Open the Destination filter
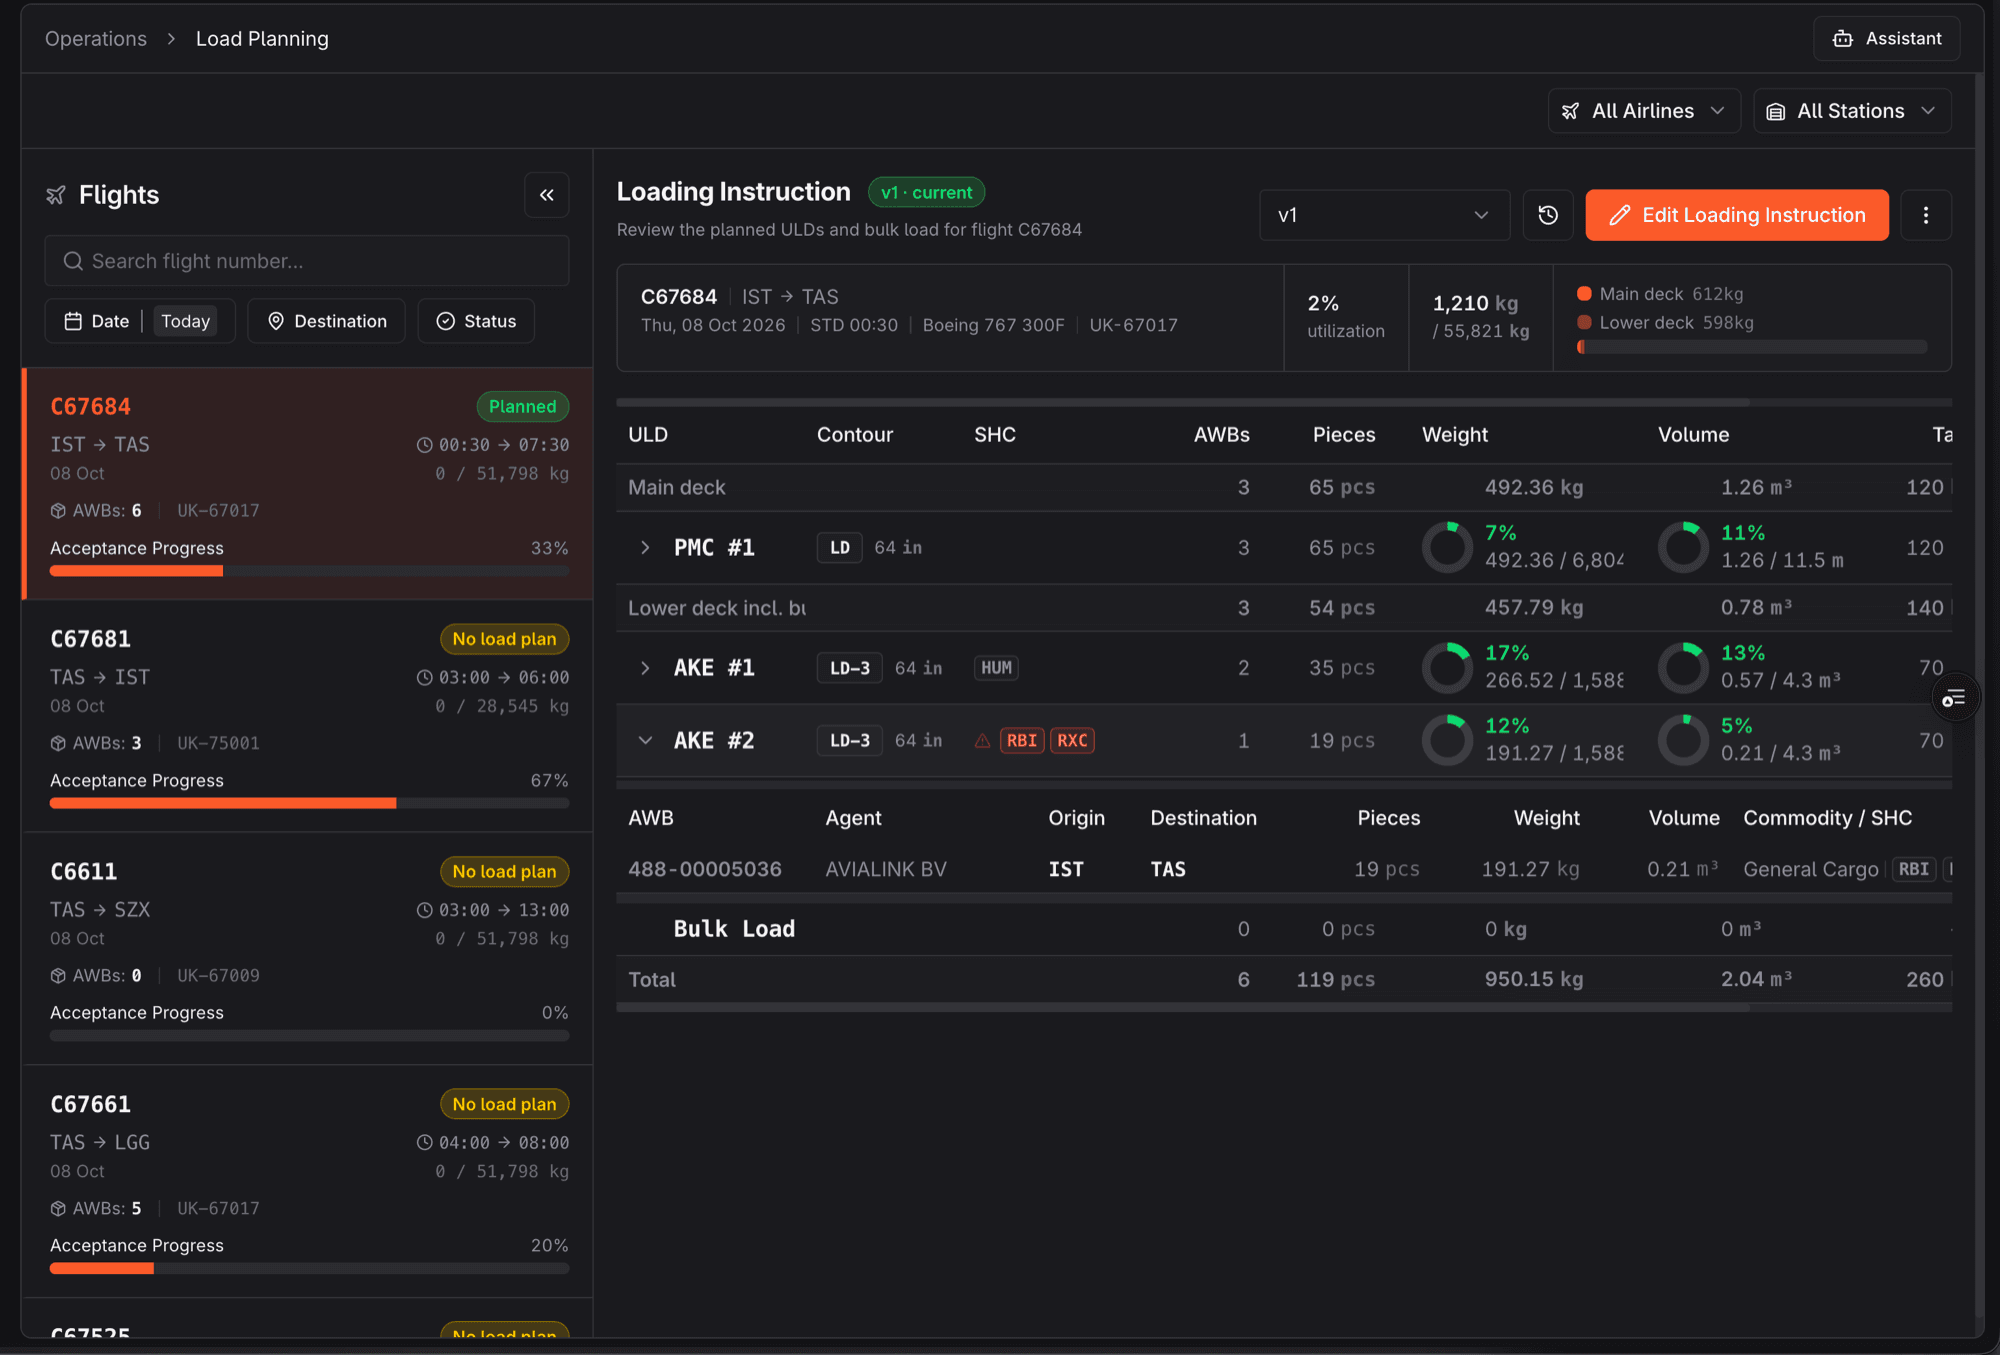 [327, 321]
